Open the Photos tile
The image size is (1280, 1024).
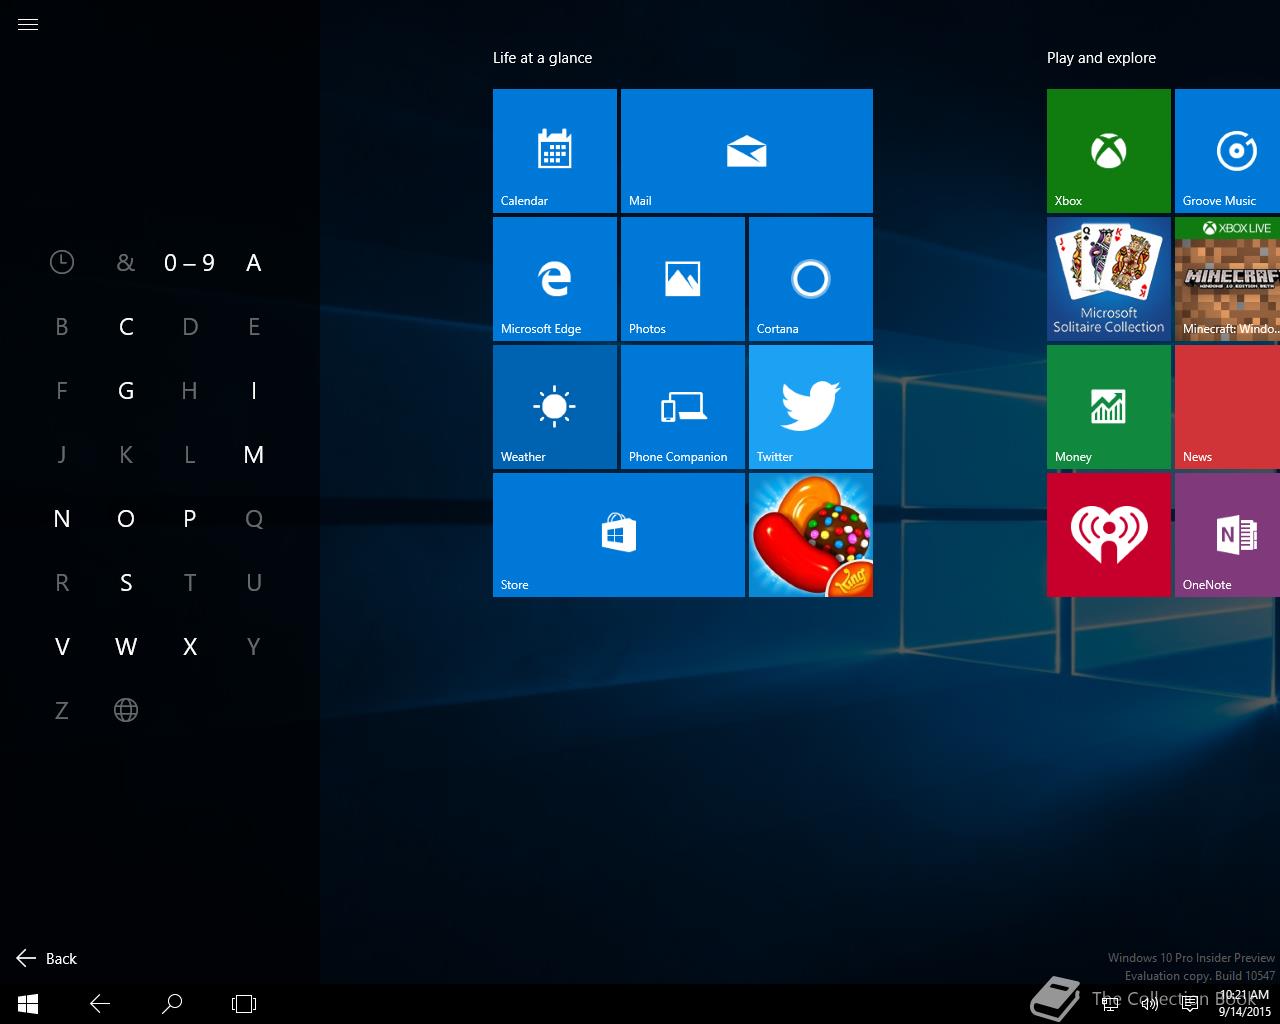(x=683, y=279)
